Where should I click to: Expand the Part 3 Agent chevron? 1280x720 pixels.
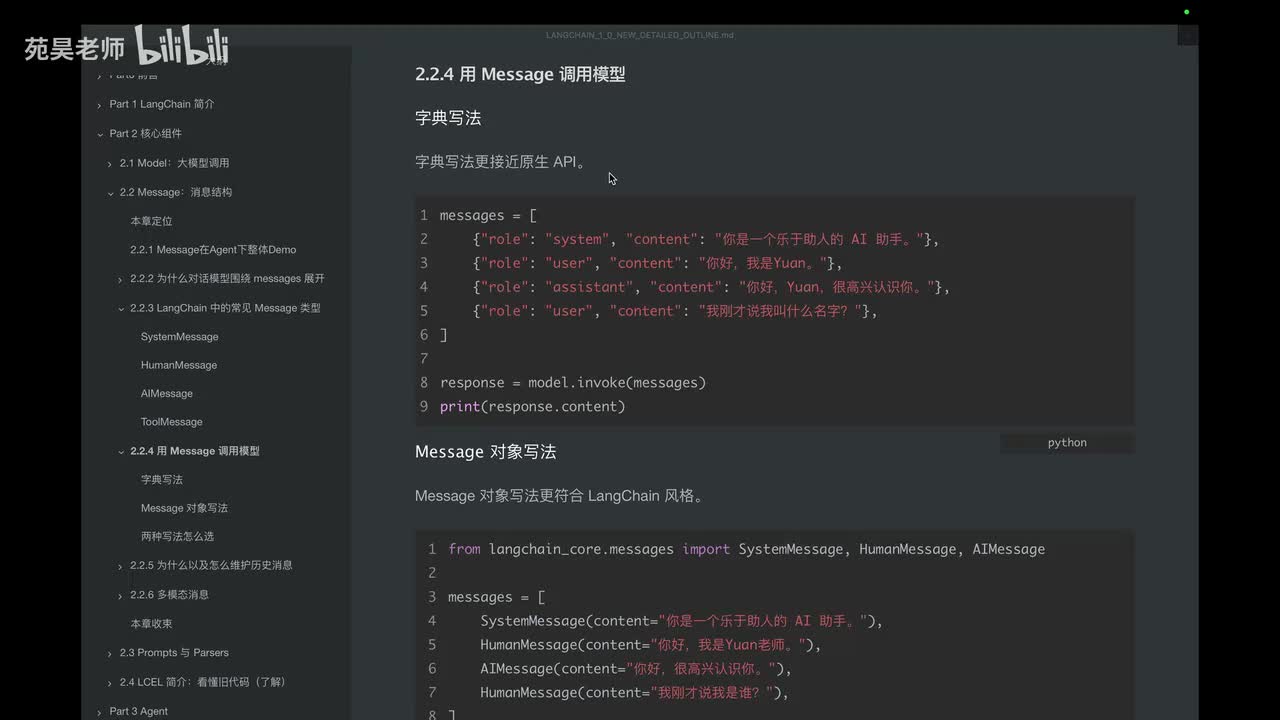click(x=99, y=712)
